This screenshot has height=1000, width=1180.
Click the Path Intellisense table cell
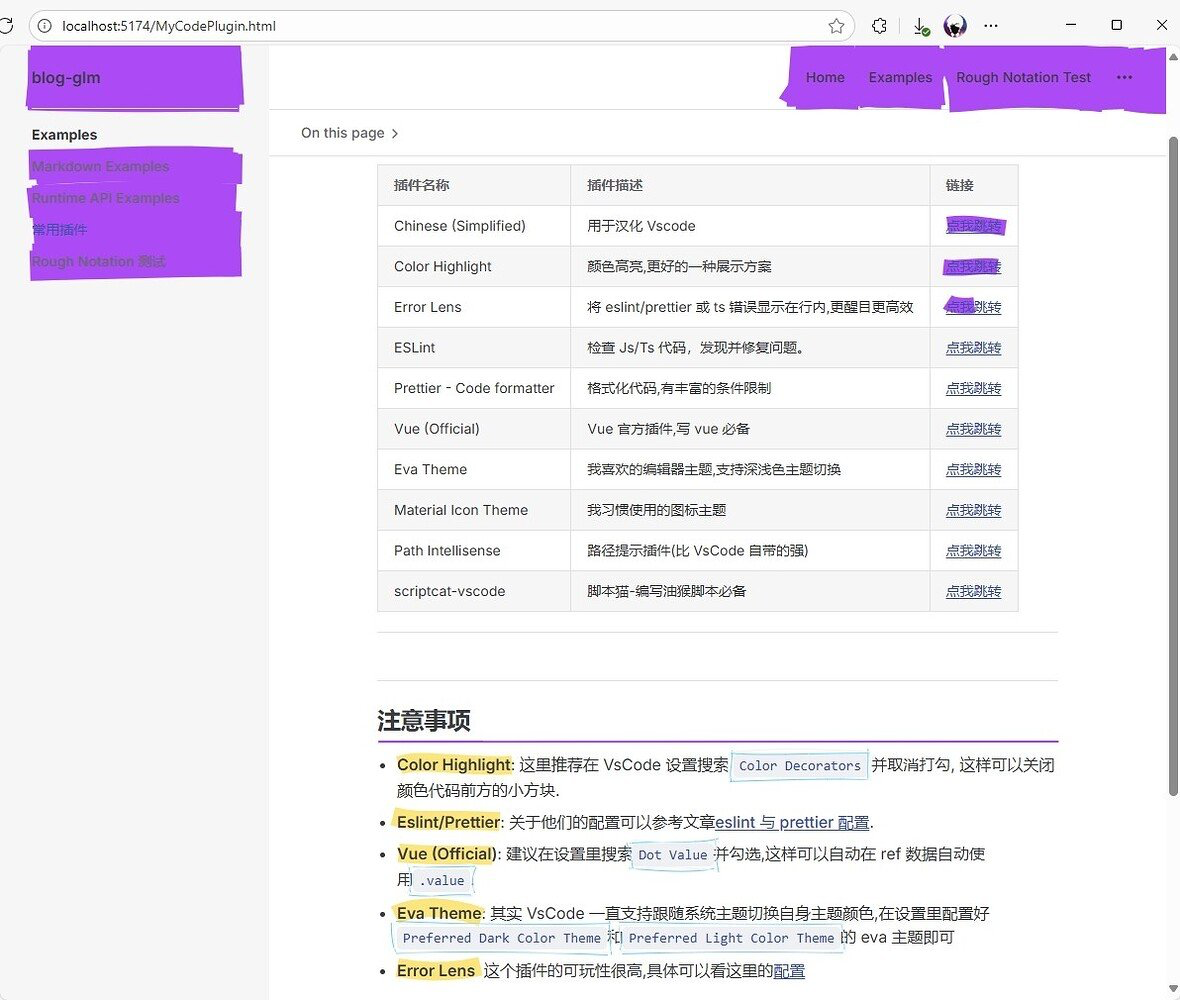(x=474, y=551)
